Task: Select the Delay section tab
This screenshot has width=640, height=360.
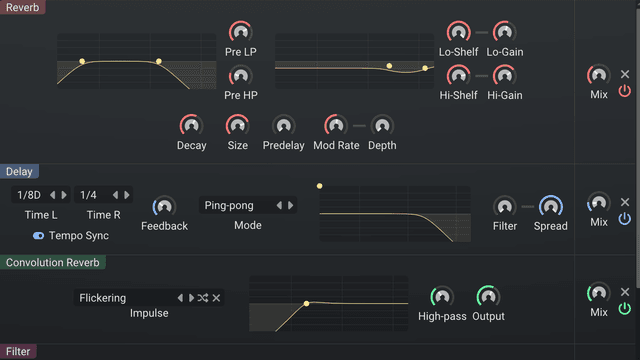Action: point(19,171)
